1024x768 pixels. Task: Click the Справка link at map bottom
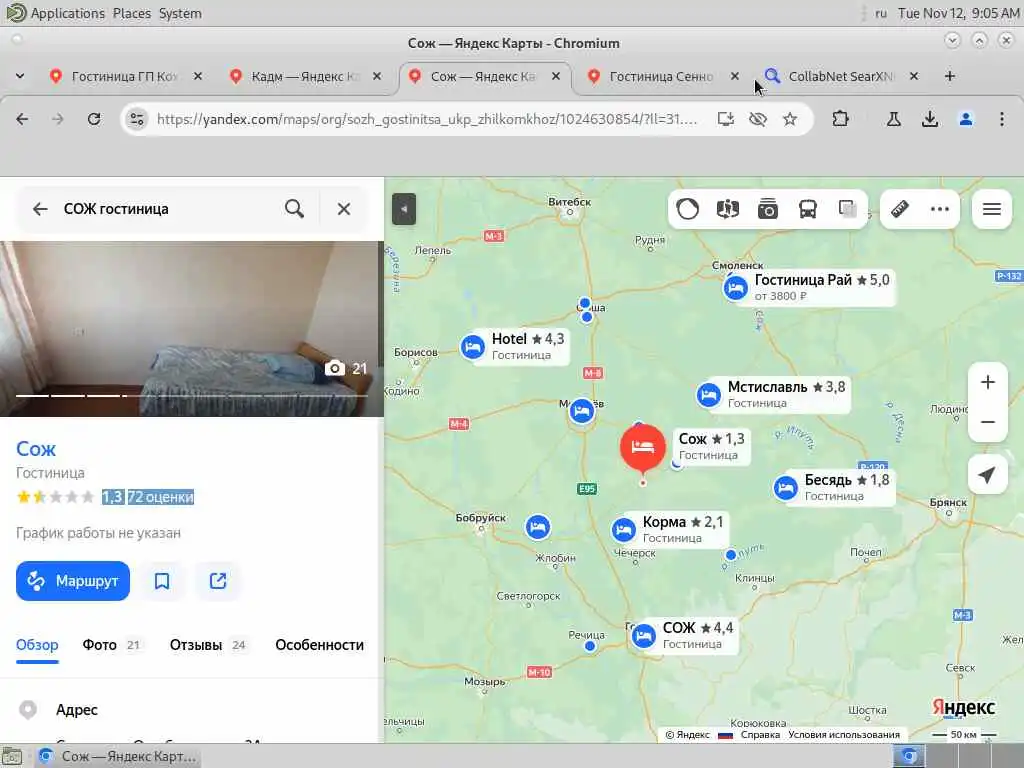(x=760, y=735)
